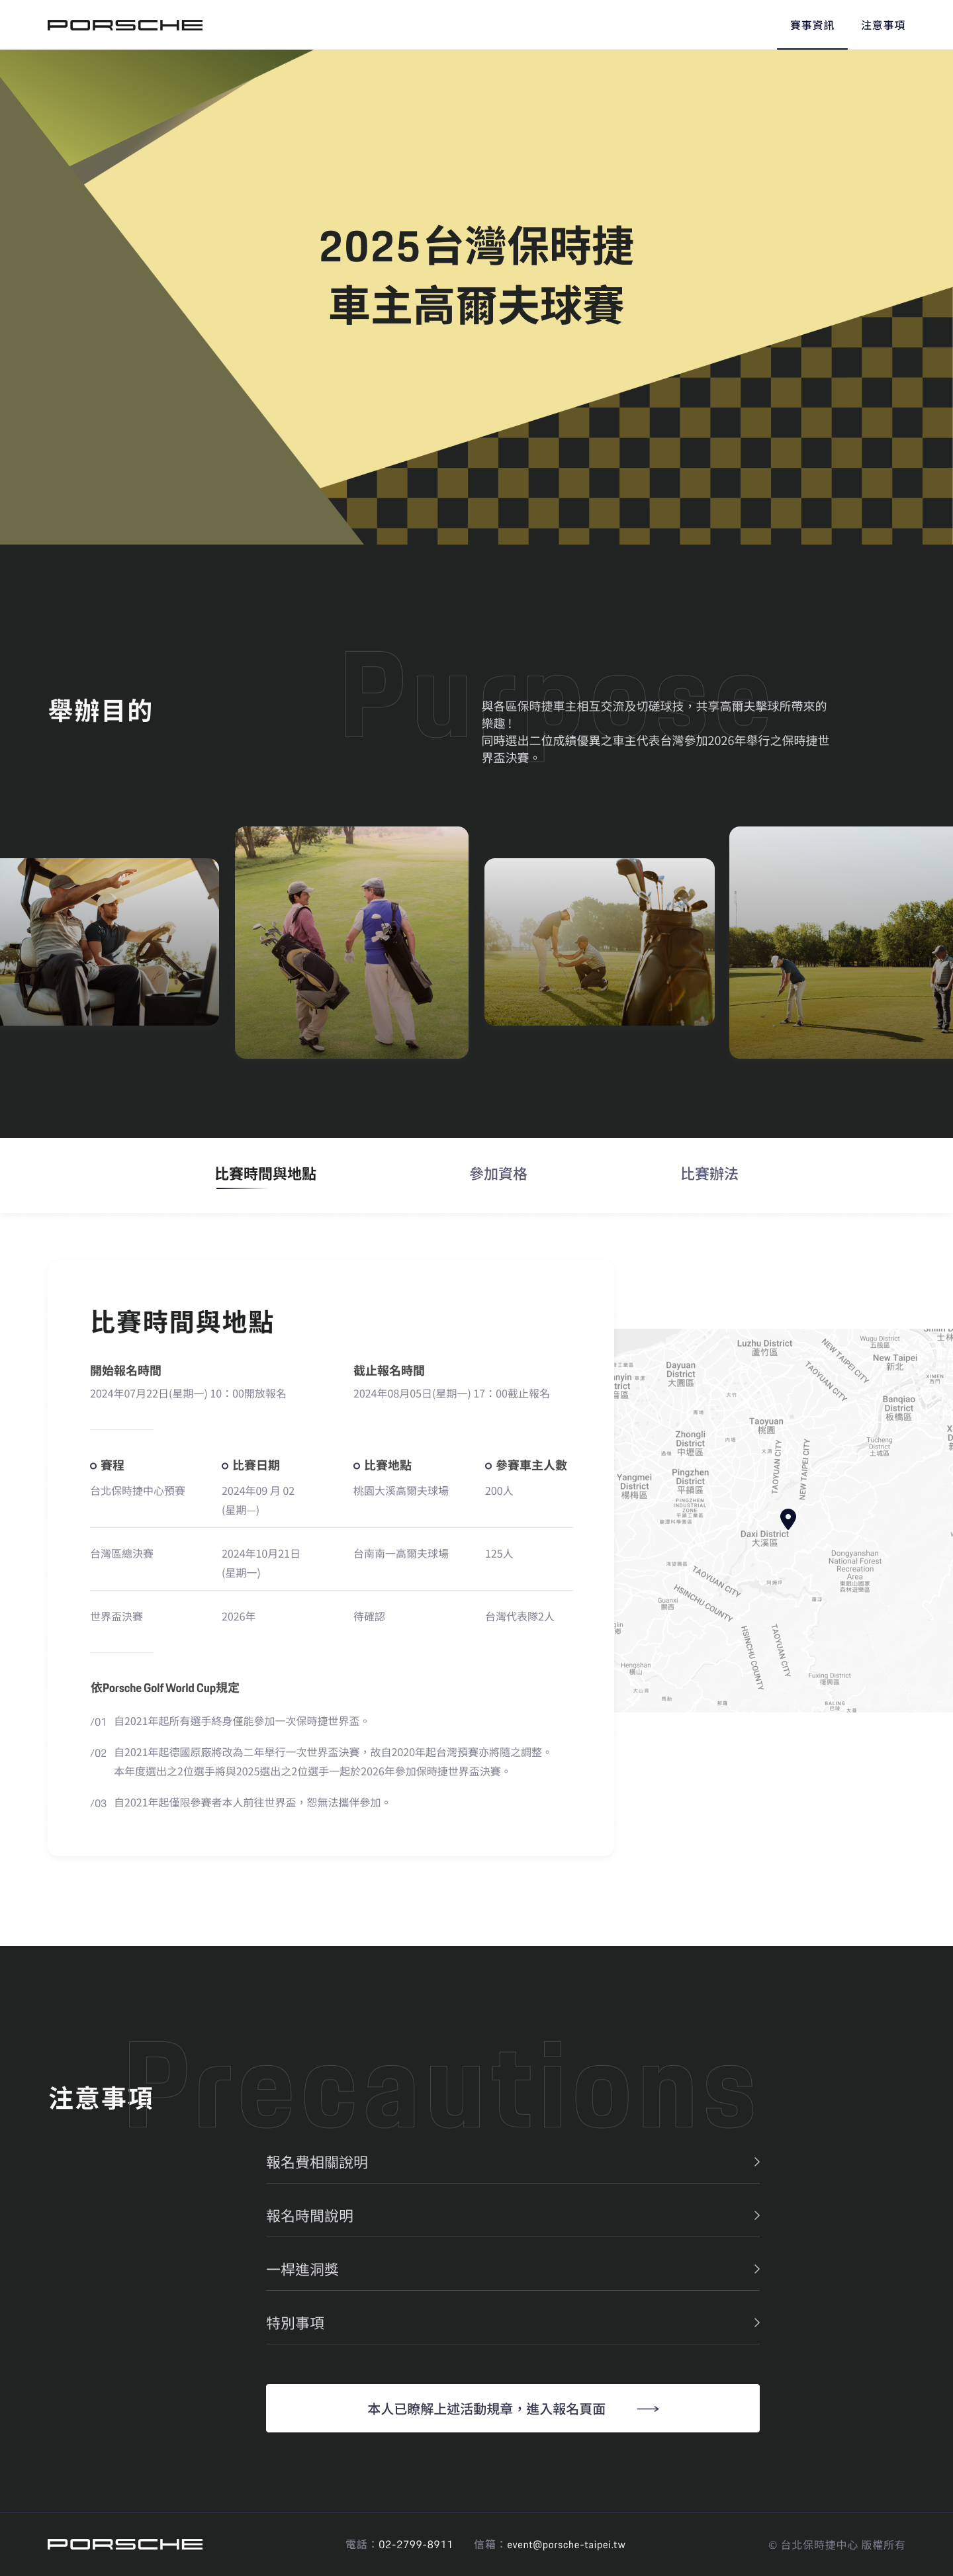The image size is (953, 2576).
Task: Click the Porsche logo in the header
Action: (x=125, y=25)
